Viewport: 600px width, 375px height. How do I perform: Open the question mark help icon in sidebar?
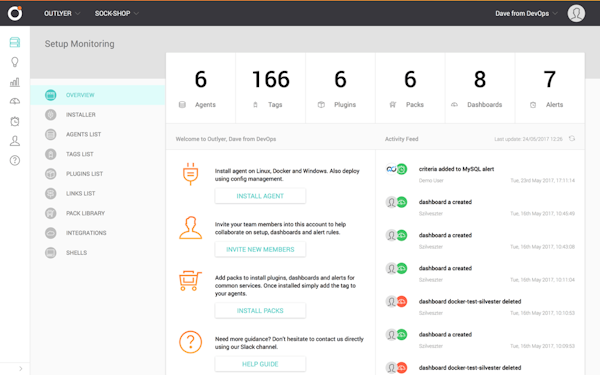click(x=15, y=160)
